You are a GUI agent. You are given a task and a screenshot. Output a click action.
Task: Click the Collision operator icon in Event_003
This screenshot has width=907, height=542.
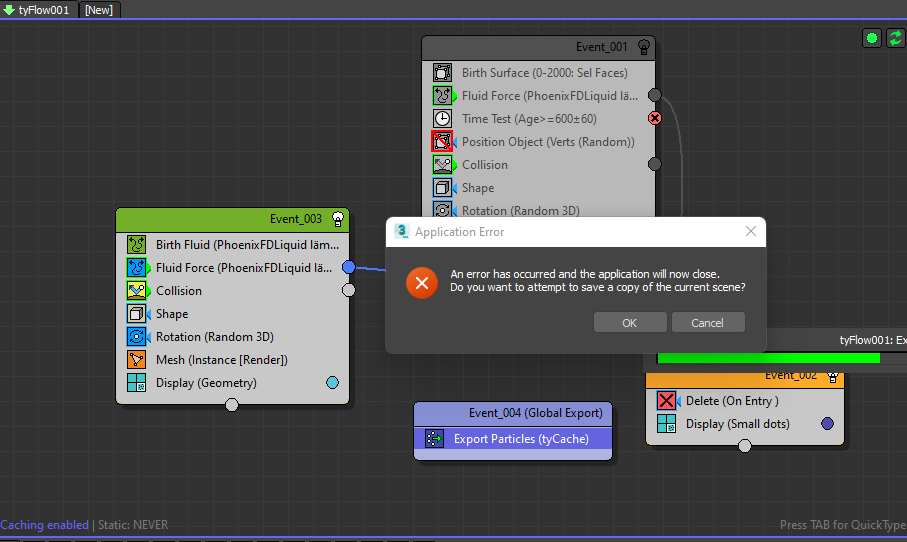click(137, 290)
